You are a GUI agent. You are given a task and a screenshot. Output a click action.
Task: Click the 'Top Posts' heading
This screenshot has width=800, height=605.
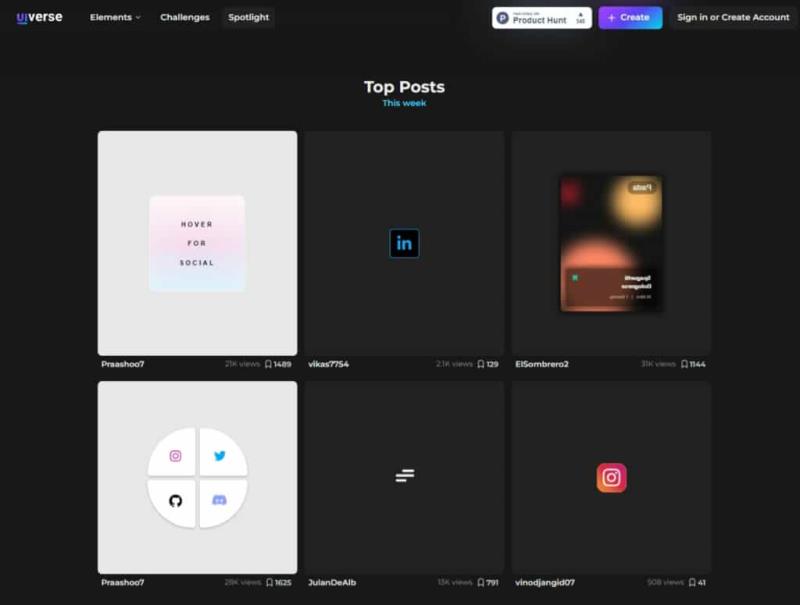pyautogui.click(x=404, y=87)
